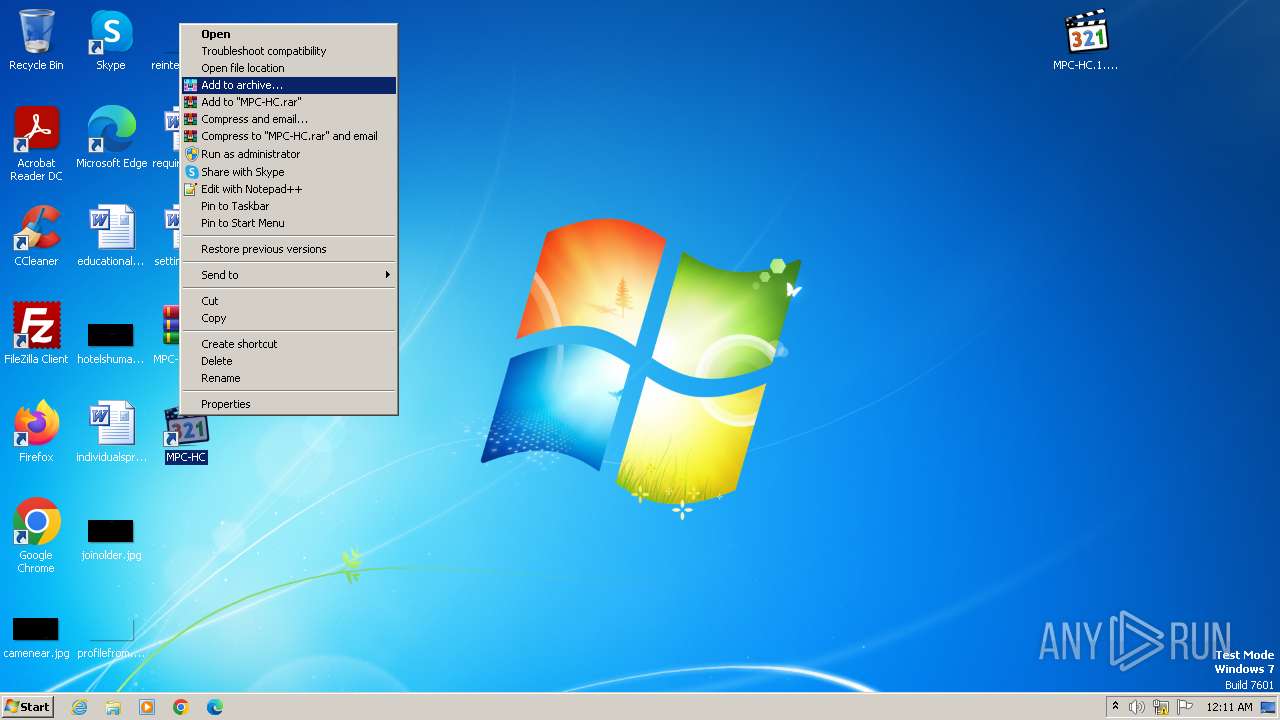Image resolution: width=1280 pixels, height=720 pixels.
Task: Select the MPC-HC shortcut on desktop
Action: coord(186,436)
